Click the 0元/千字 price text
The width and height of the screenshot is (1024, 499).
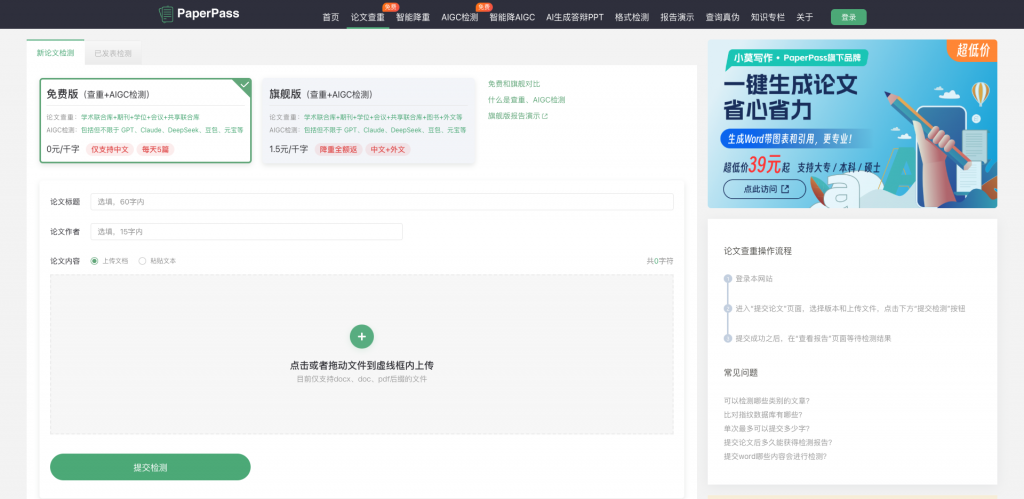(63, 150)
